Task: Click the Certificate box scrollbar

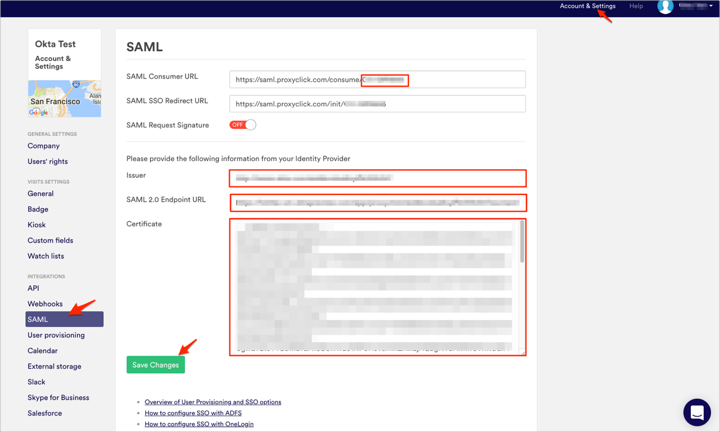Action: pyautogui.click(x=522, y=243)
